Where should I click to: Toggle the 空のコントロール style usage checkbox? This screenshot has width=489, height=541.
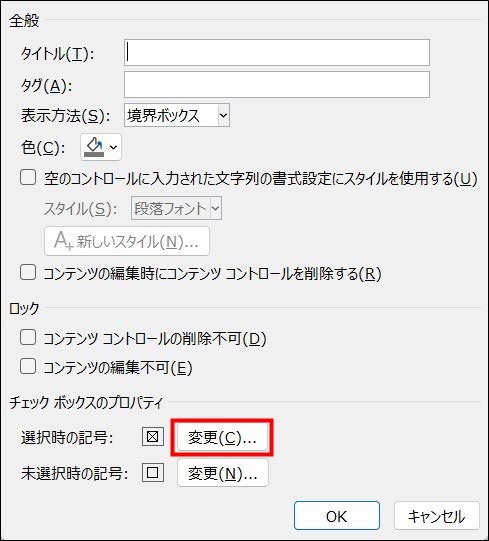[28, 178]
